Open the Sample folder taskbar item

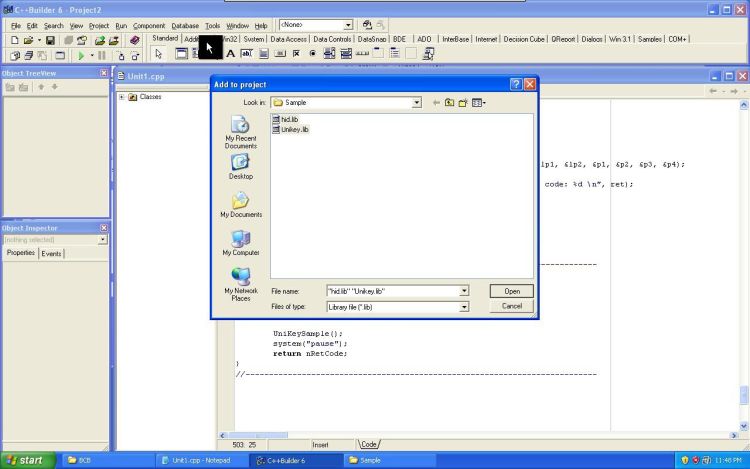click(x=390, y=460)
